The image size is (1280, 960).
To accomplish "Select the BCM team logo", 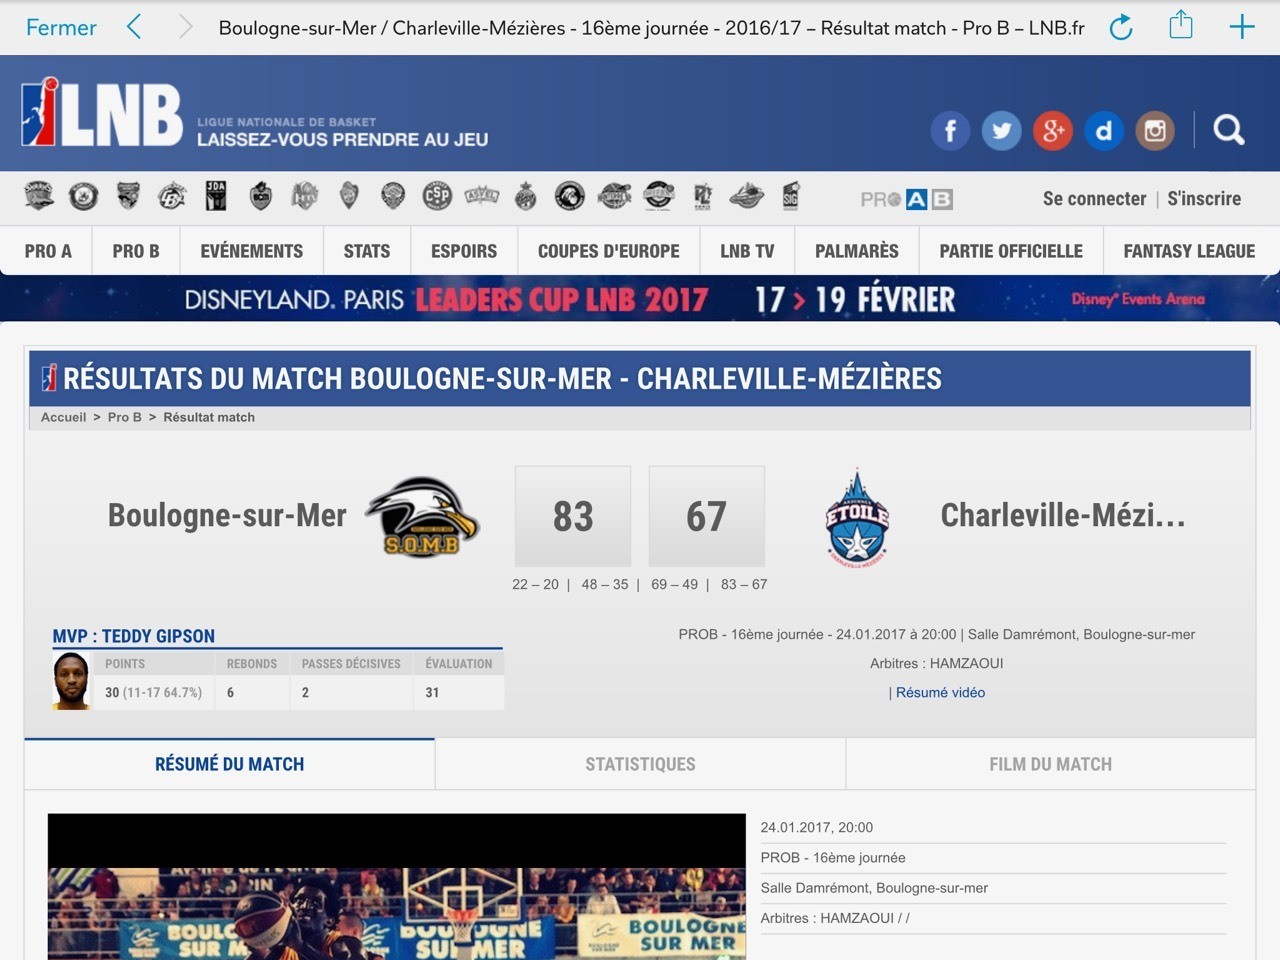I will tap(260, 195).
